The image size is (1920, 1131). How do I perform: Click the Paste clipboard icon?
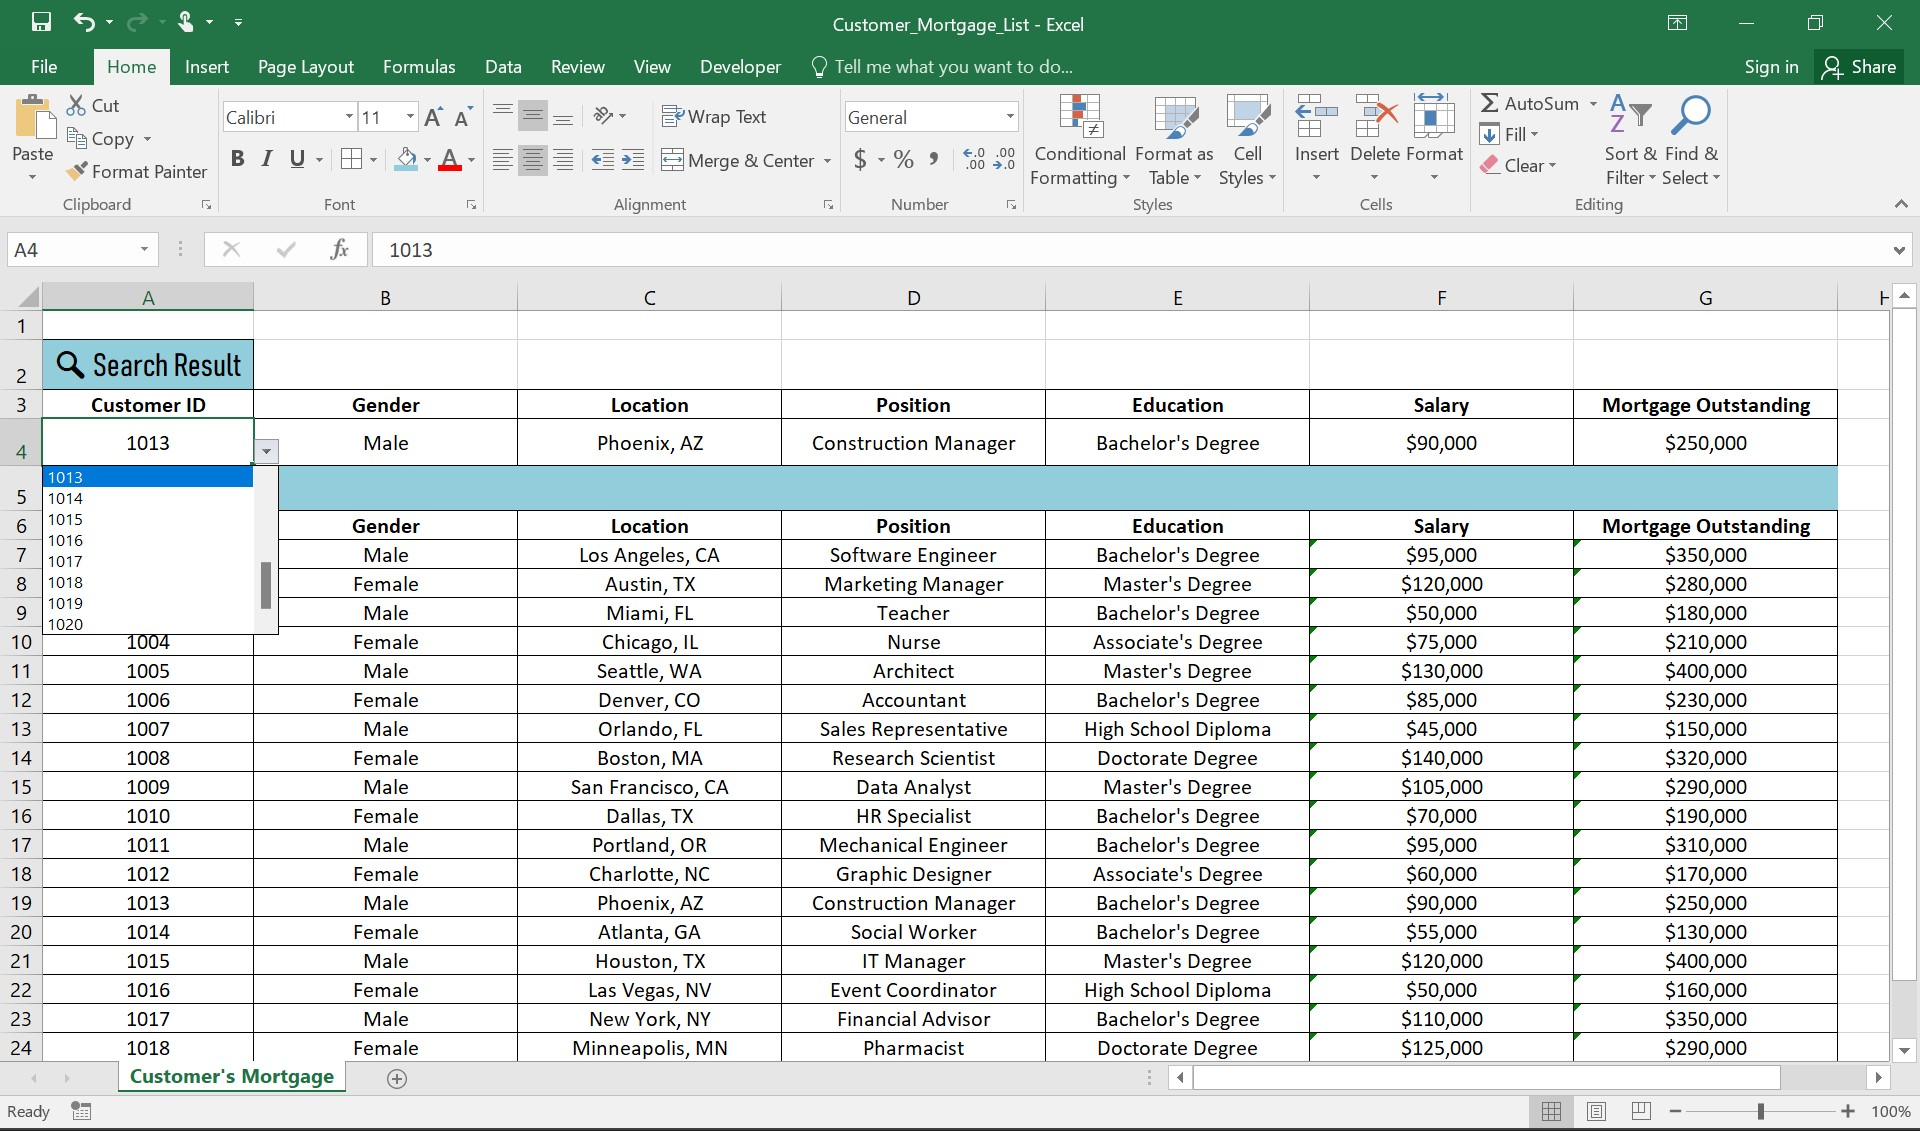pyautogui.click(x=34, y=117)
